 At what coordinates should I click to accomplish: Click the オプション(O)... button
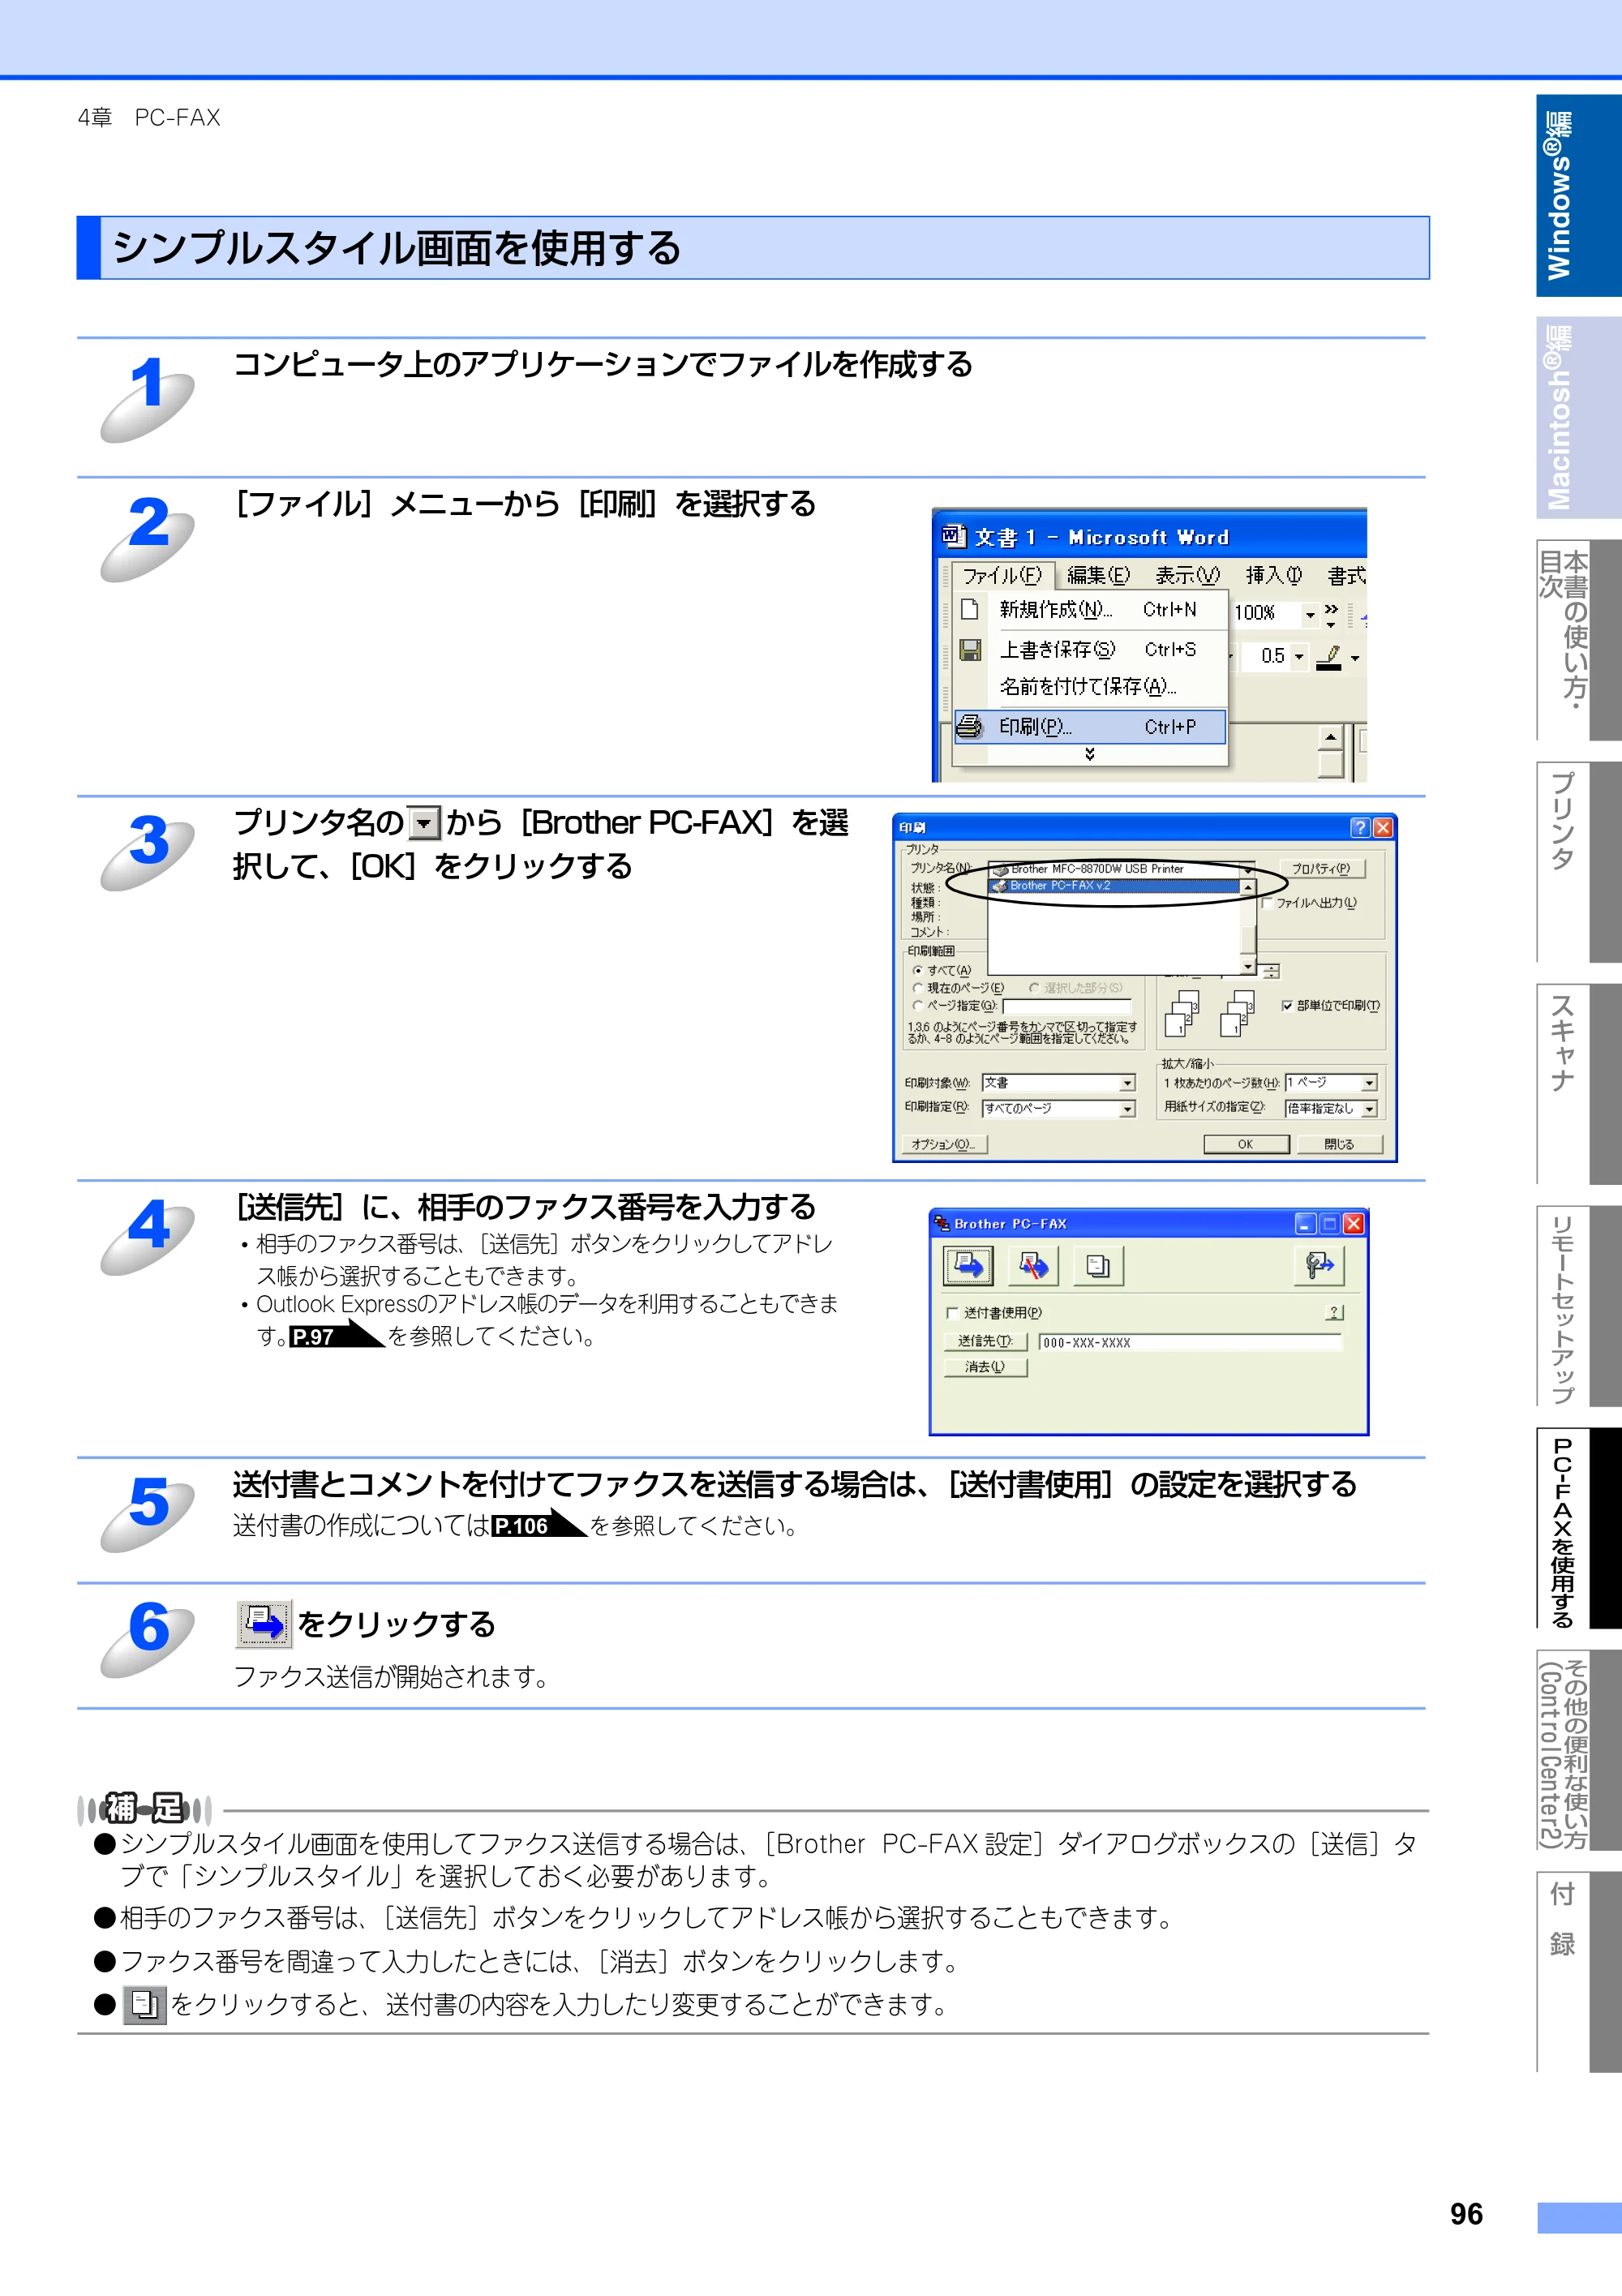pos(943,1144)
